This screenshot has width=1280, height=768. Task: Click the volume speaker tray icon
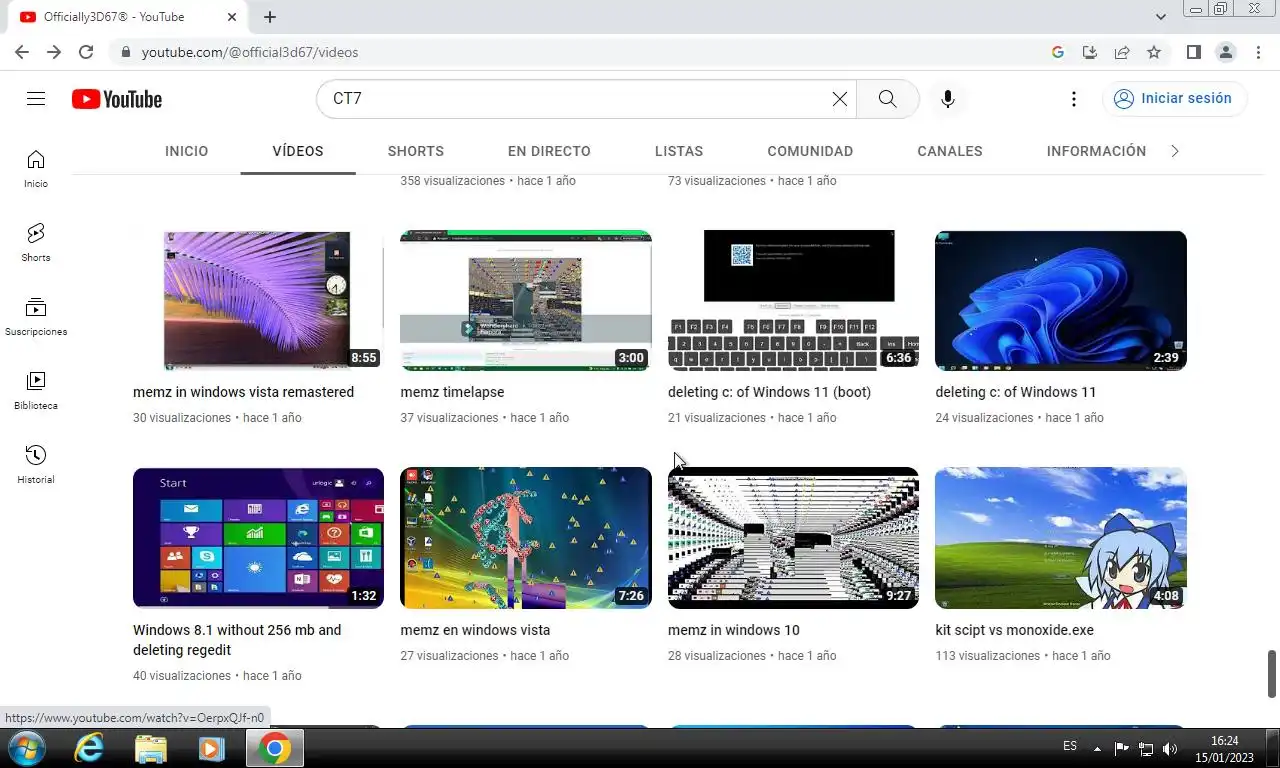(x=1170, y=748)
